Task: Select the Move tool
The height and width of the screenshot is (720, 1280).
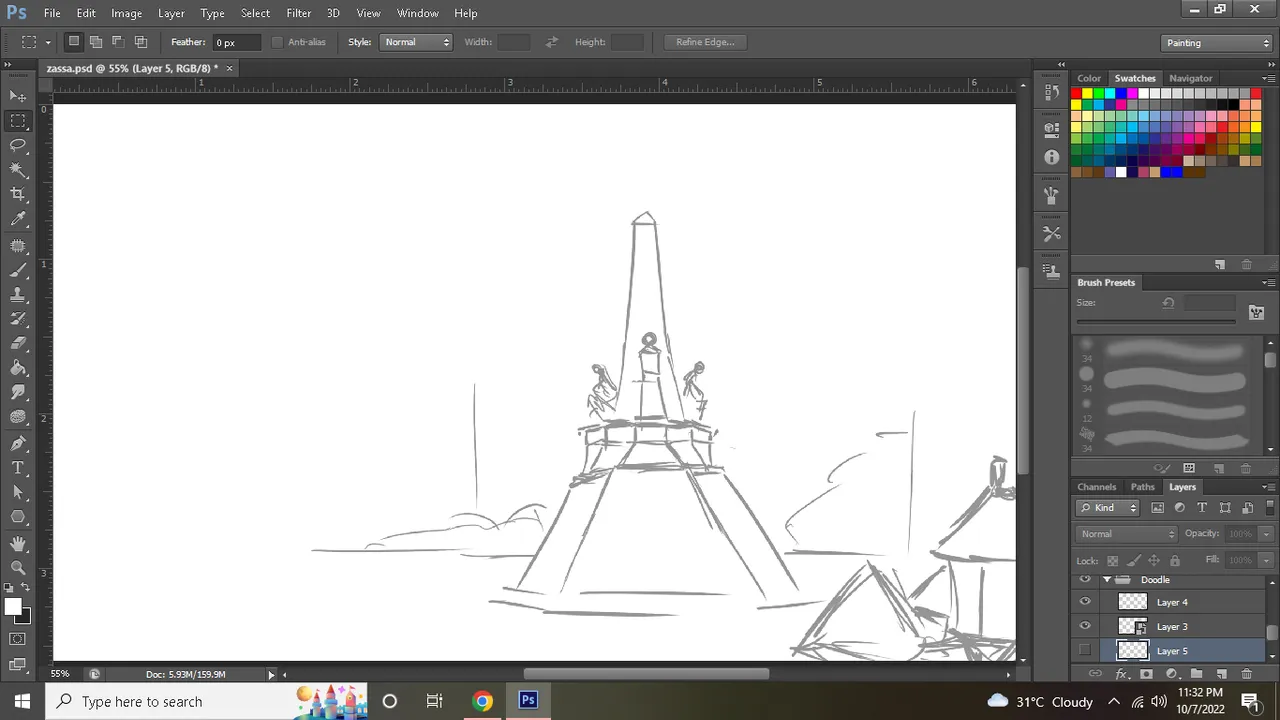Action: [x=18, y=96]
